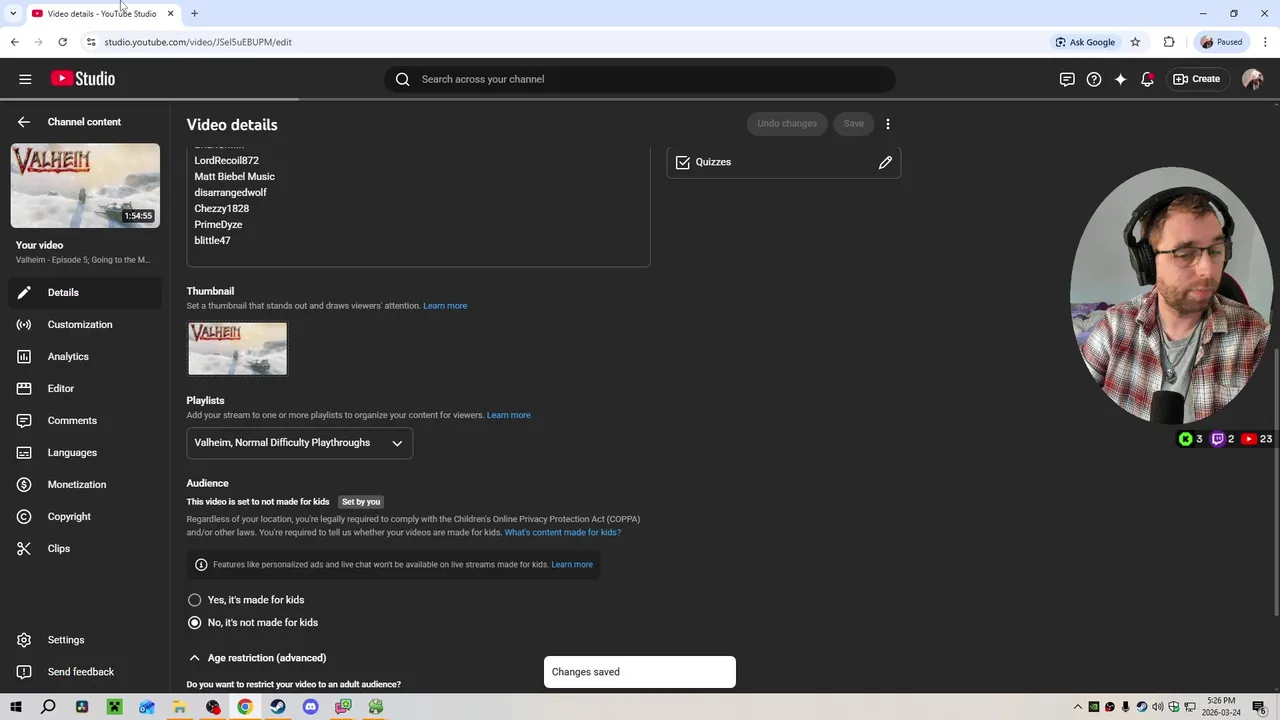Open Comments in the sidebar

click(85, 420)
